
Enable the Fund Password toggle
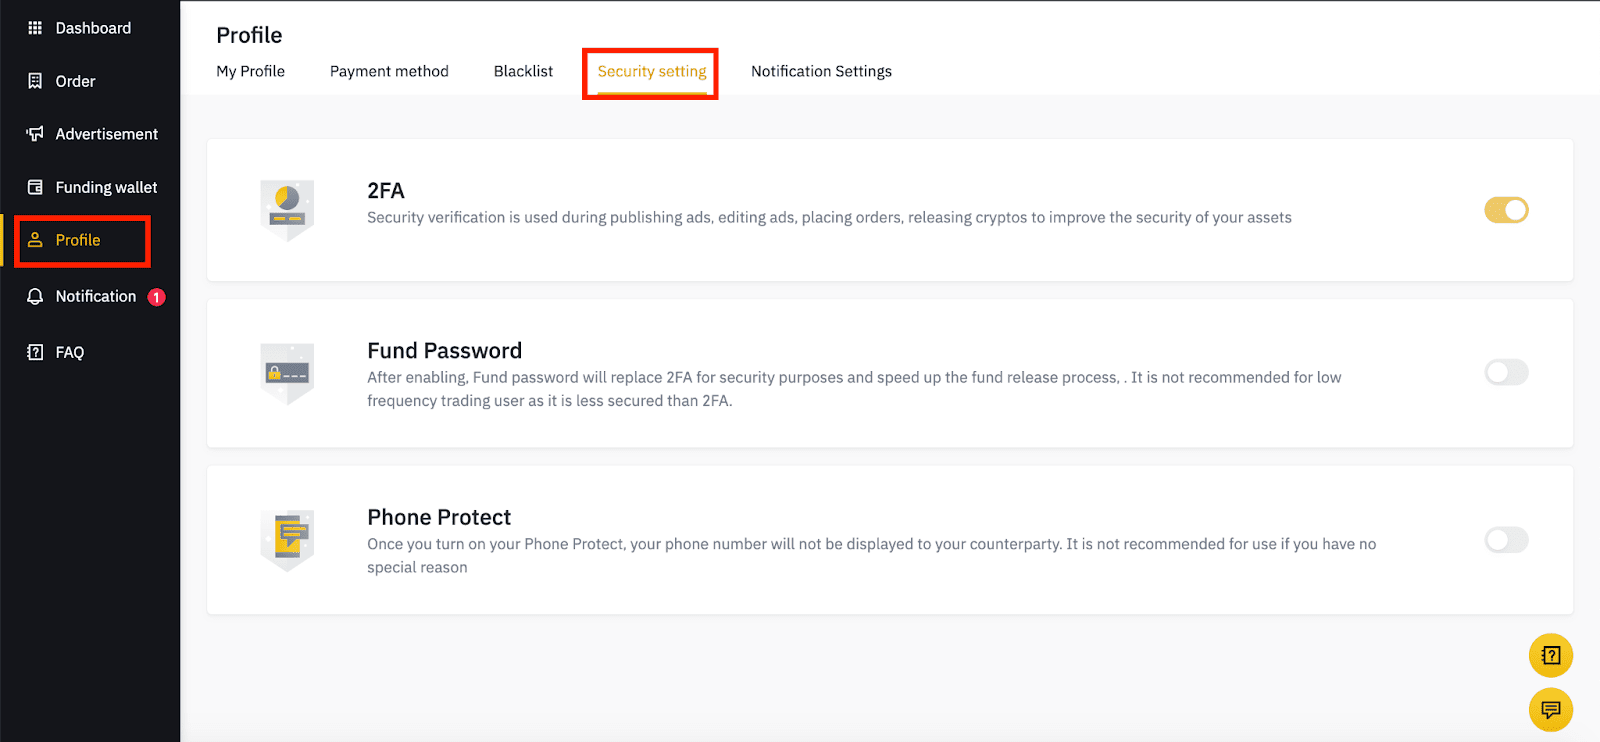1506,373
